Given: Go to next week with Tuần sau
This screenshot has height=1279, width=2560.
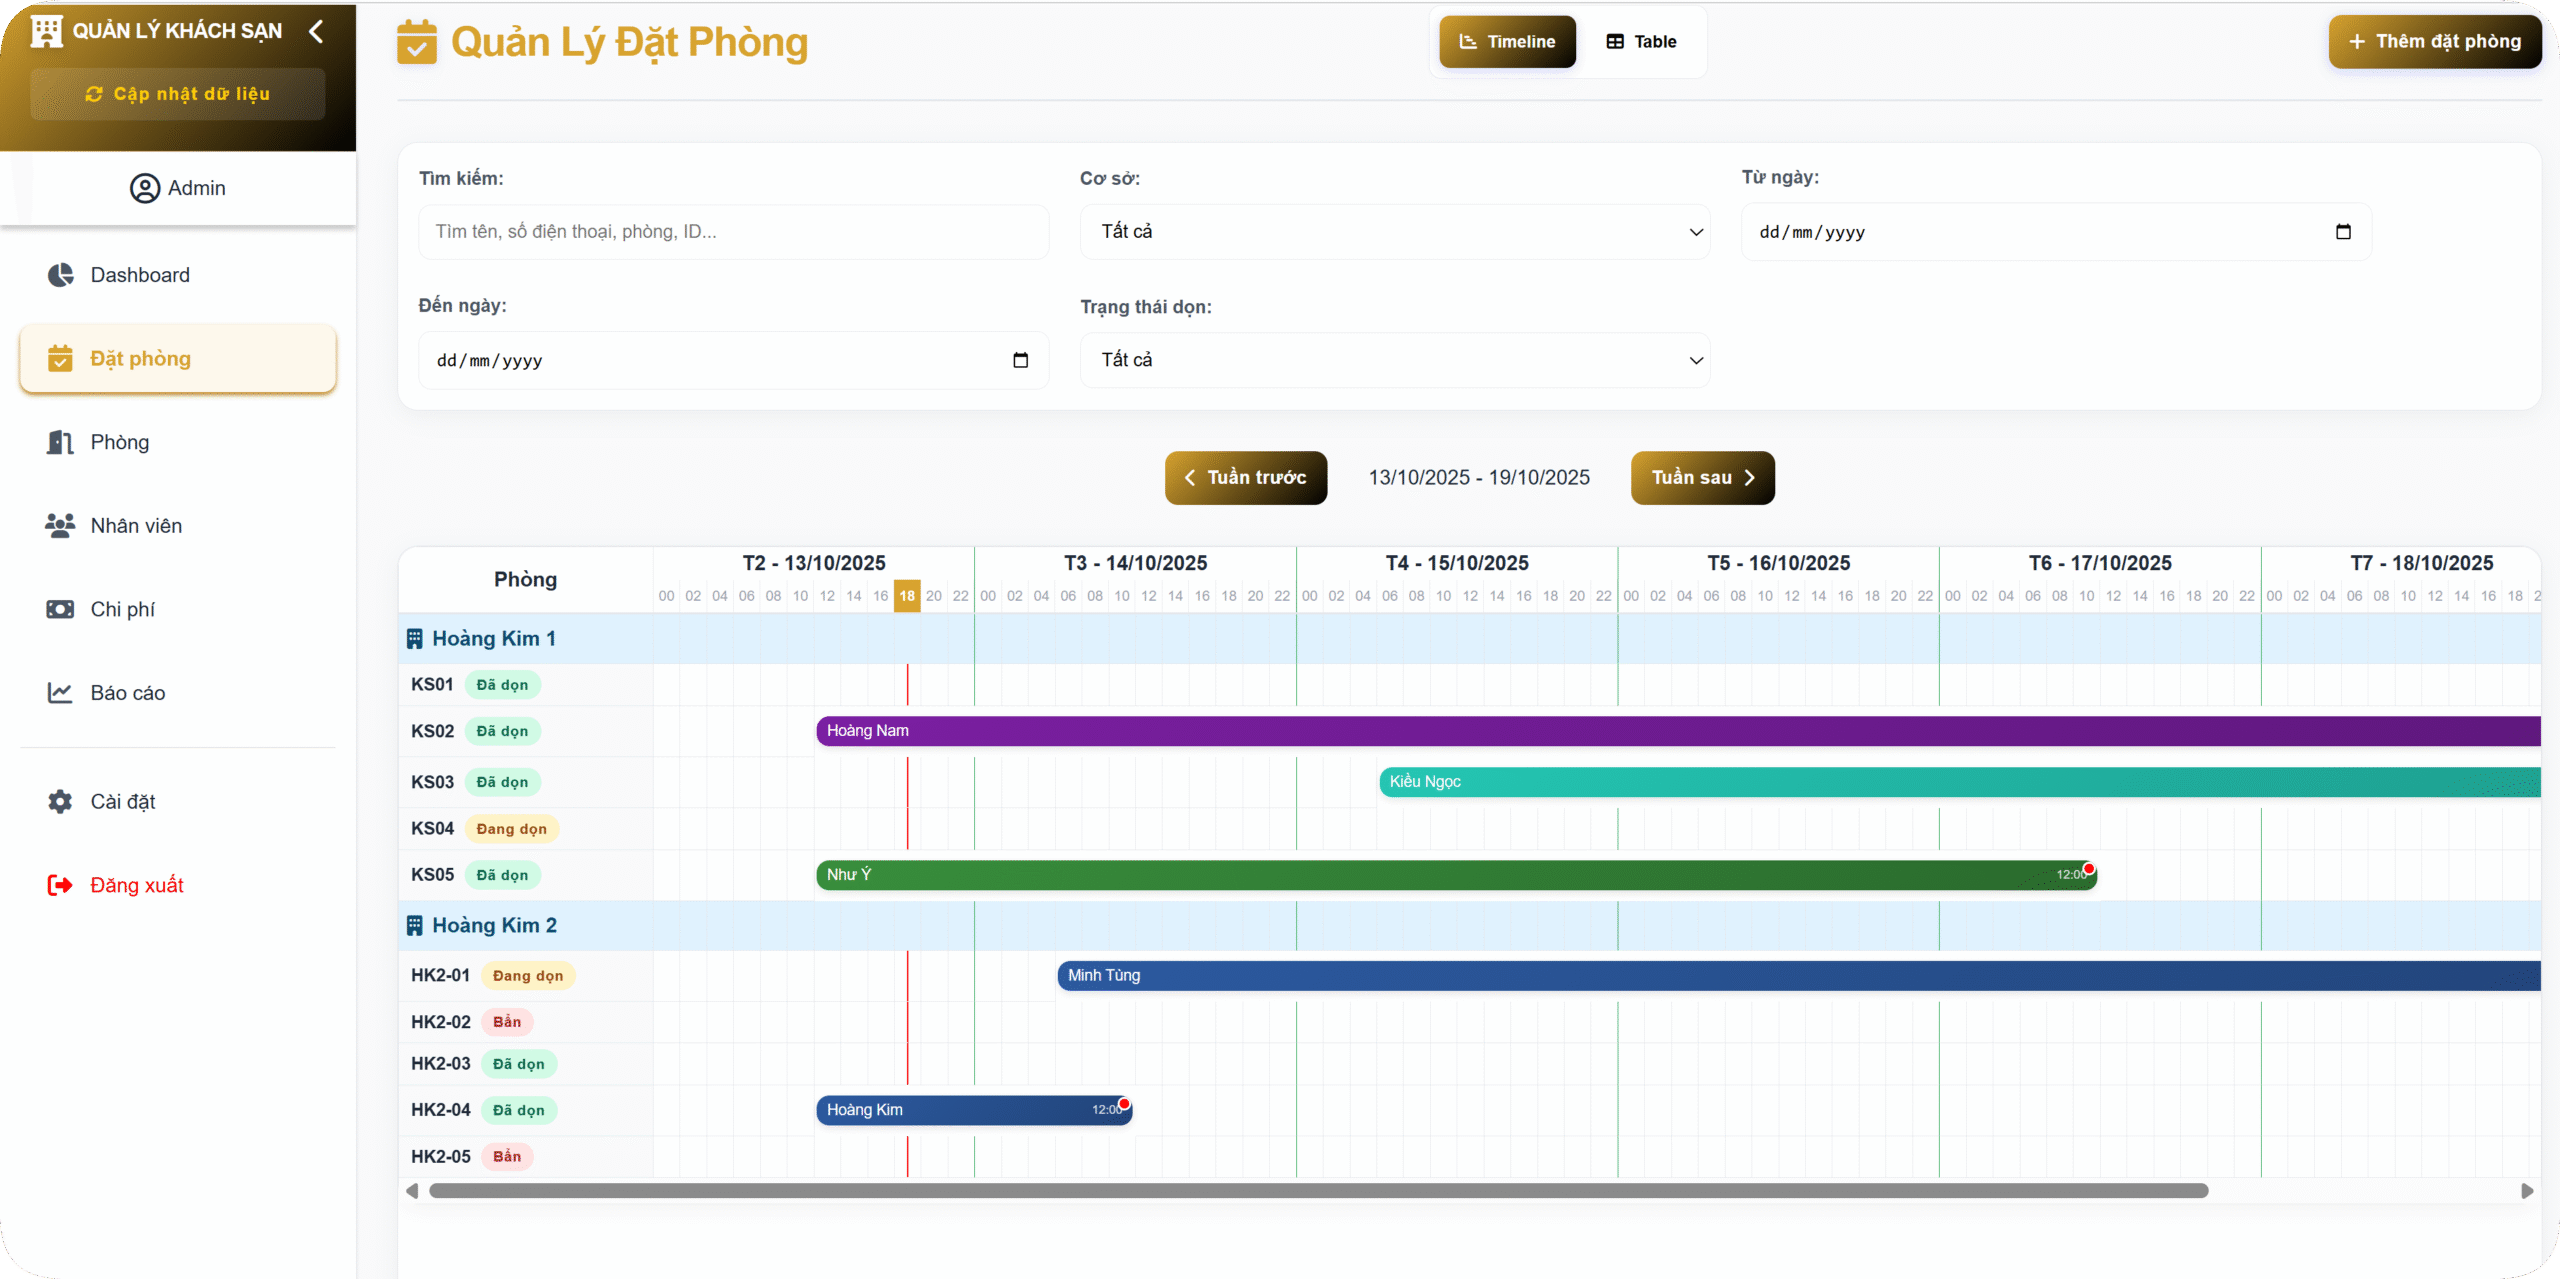Looking at the screenshot, I should (x=1702, y=478).
